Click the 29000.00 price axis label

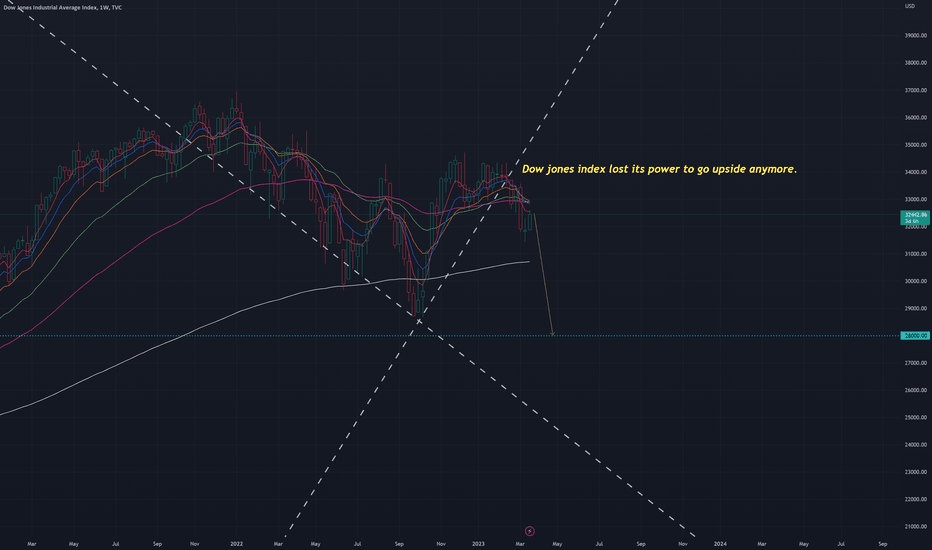tap(915, 309)
